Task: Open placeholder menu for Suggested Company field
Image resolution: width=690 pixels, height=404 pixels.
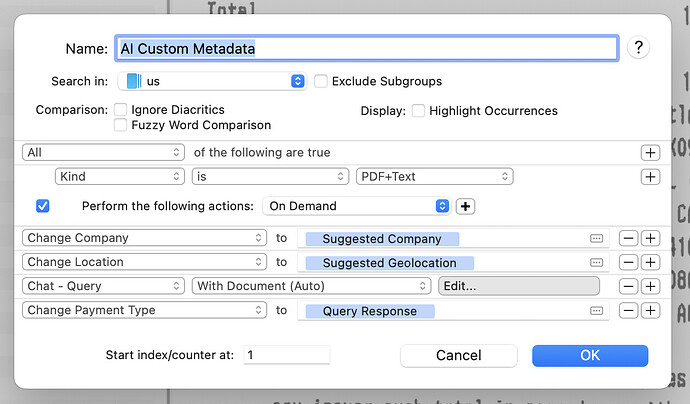Action: [x=597, y=239]
